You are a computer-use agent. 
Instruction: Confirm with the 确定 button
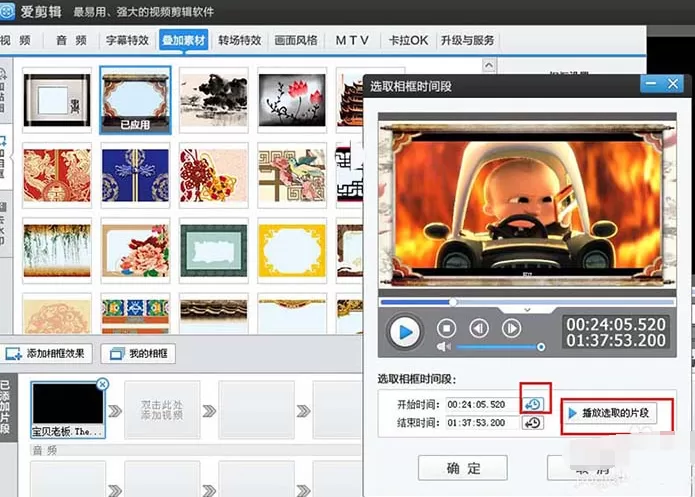point(462,468)
